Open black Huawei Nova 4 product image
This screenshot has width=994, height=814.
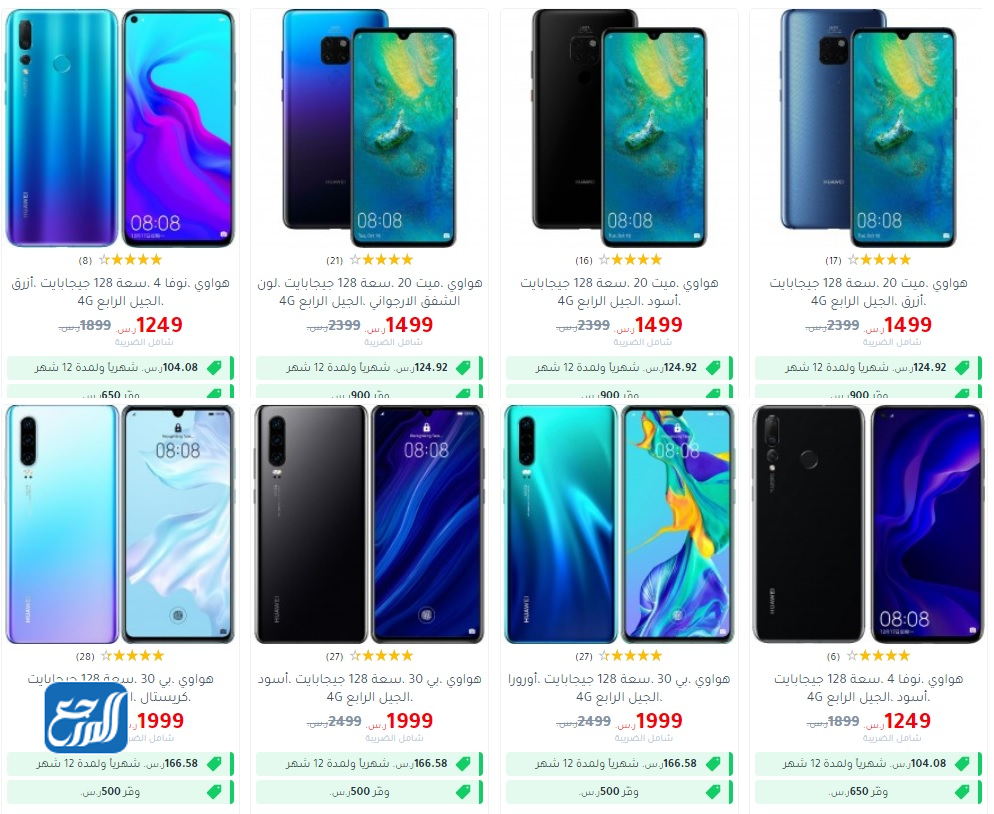coord(868,524)
